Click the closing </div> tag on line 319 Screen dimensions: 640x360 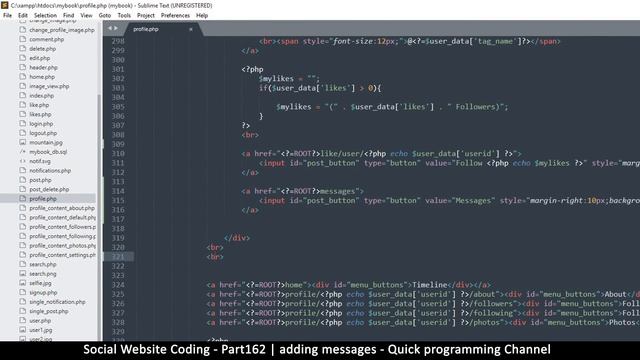[x=237, y=238]
